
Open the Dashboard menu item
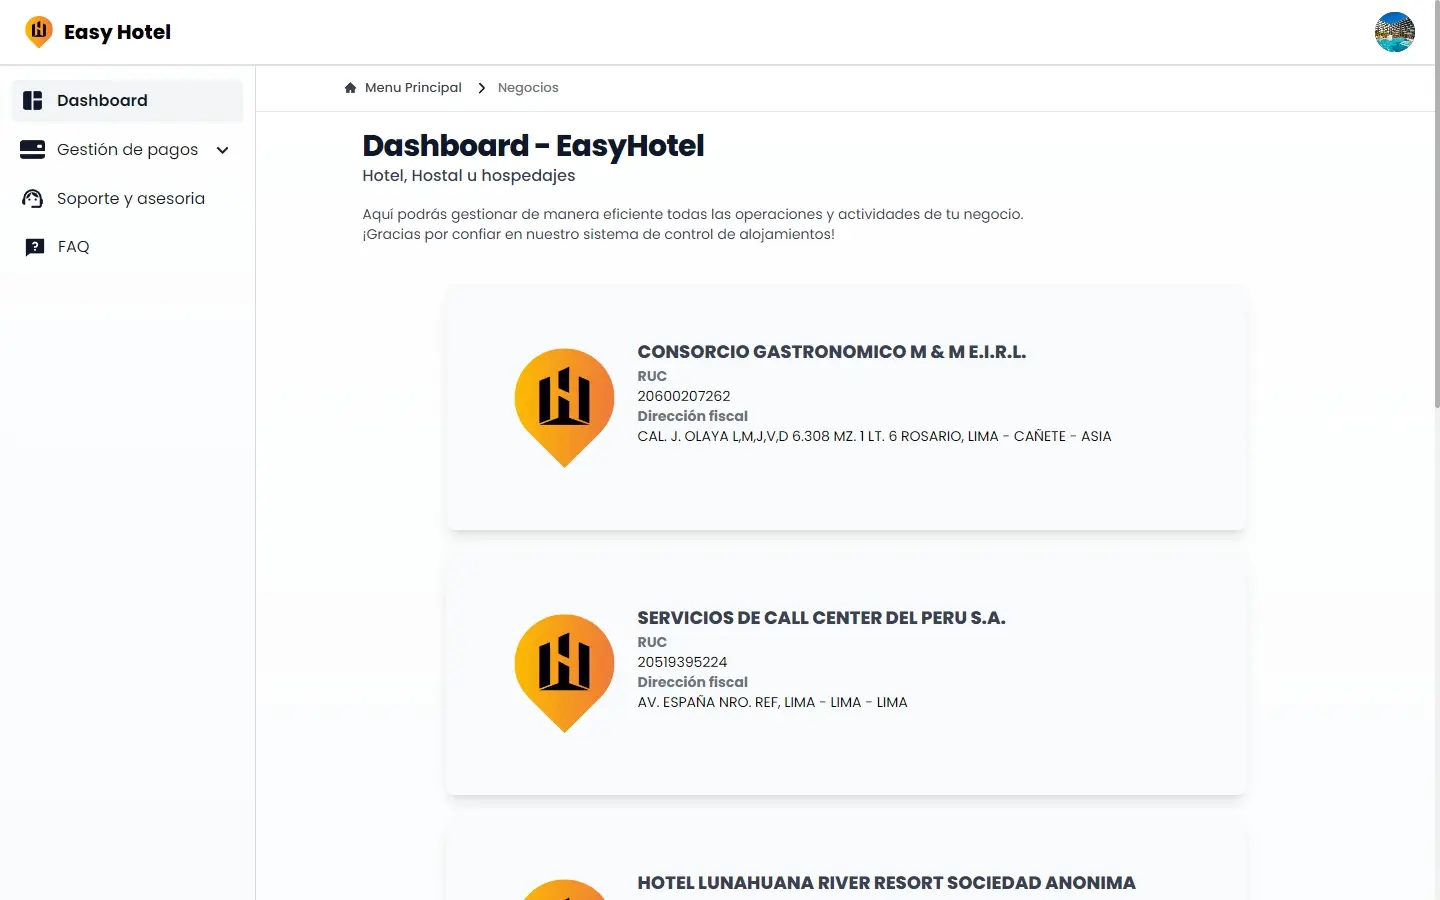point(102,100)
